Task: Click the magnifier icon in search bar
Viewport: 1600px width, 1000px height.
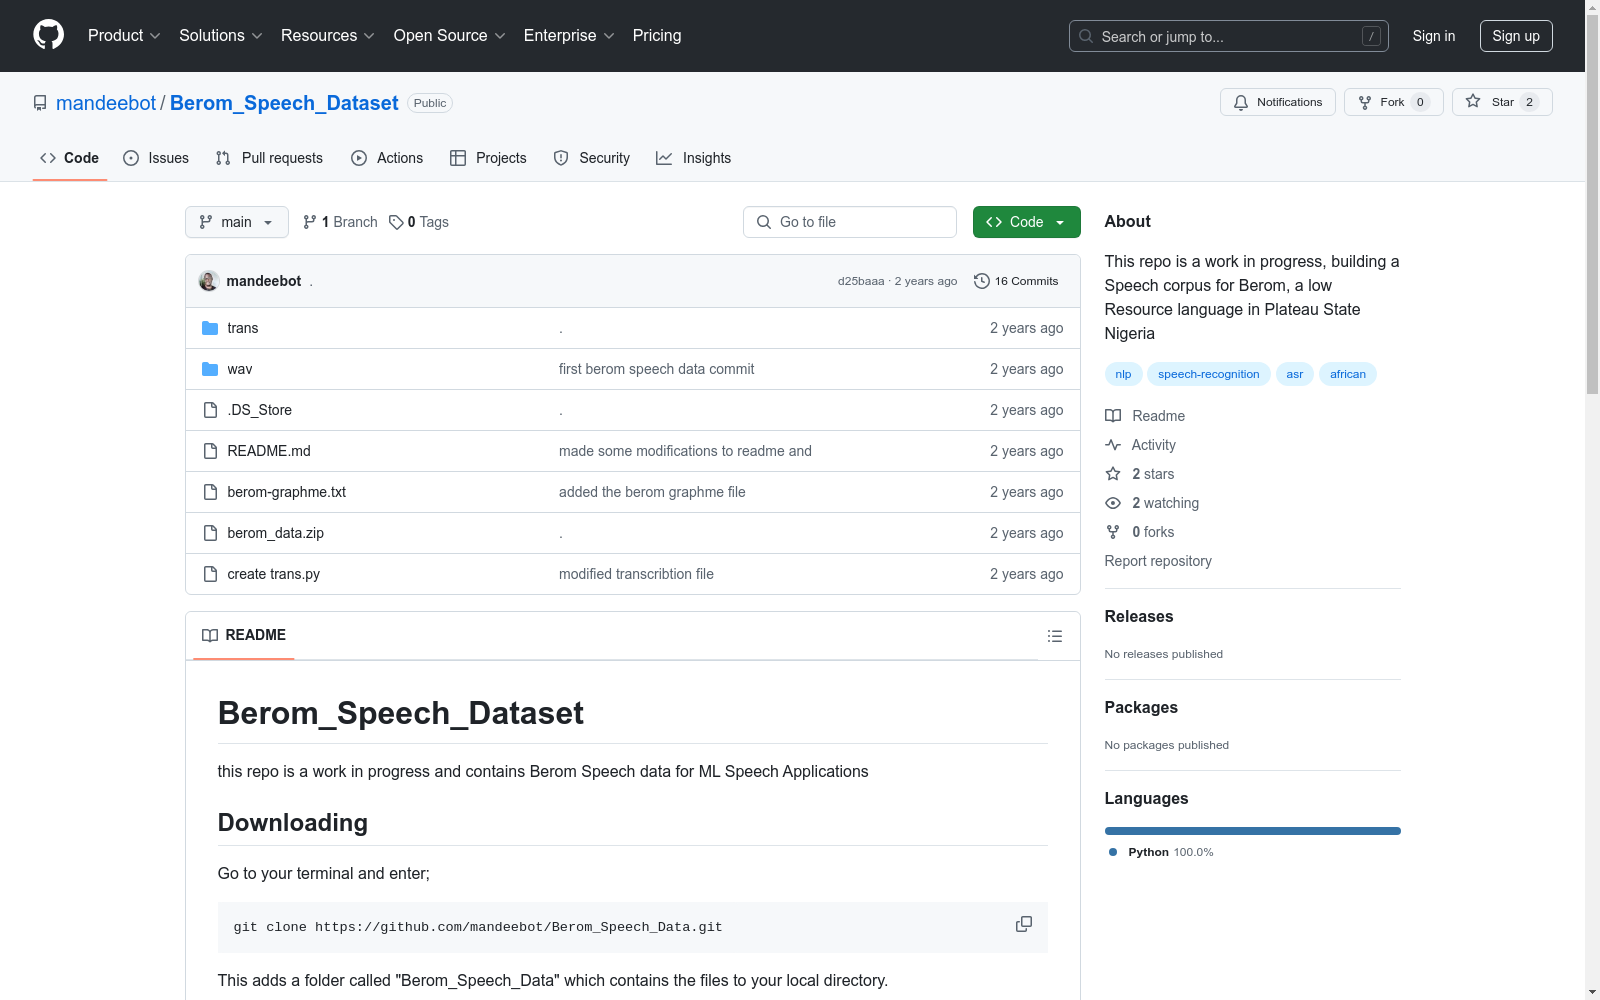Action: (1086, 36)
